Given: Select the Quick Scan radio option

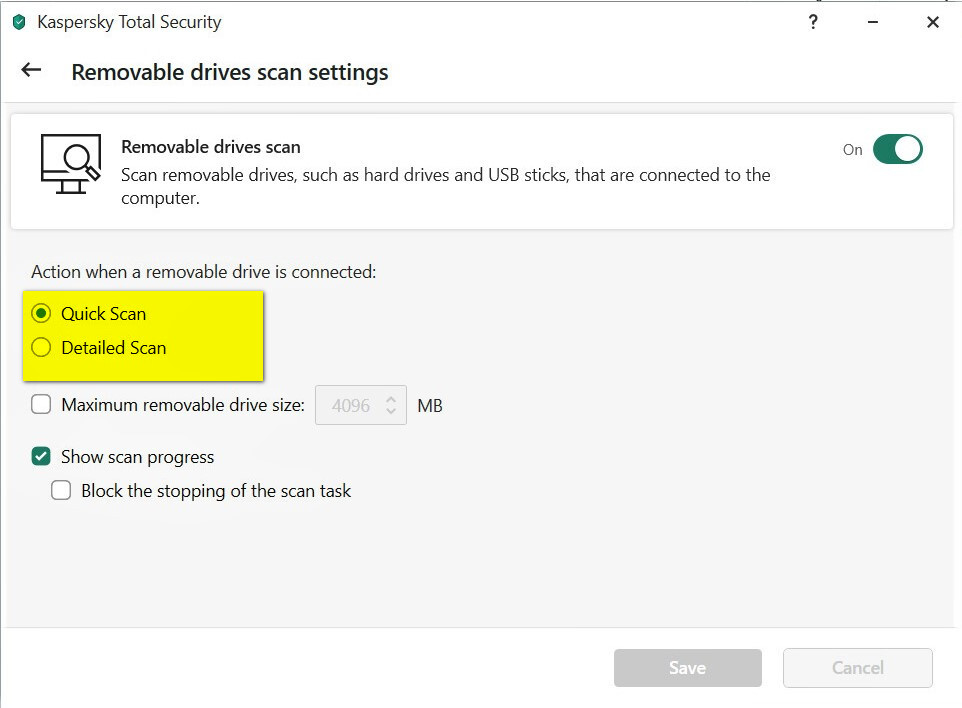Looking at the screenshot, I should 41,314.
